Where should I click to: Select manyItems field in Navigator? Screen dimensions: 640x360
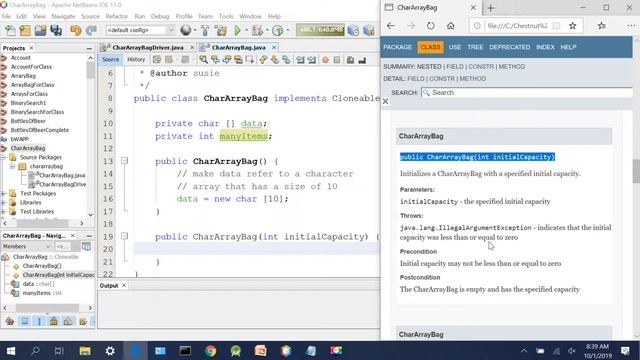click(37, 293)
